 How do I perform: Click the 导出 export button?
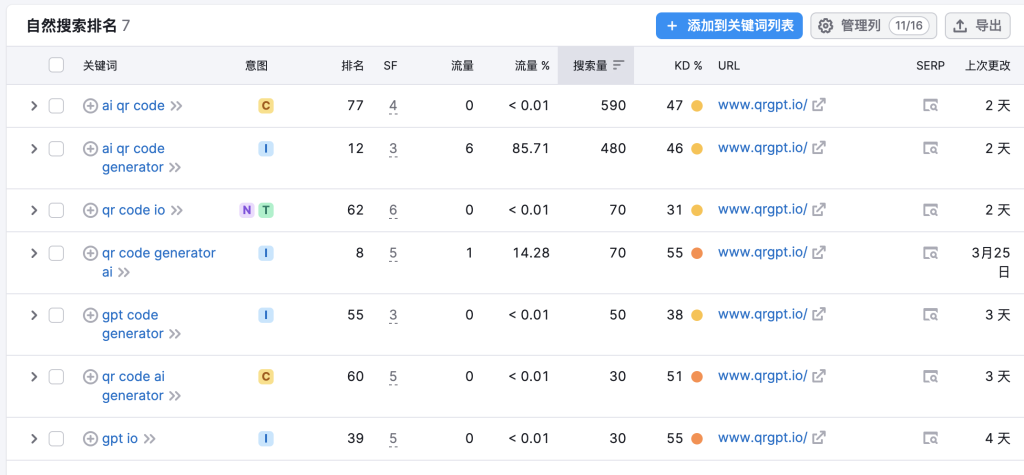click(x=977, y=26)
